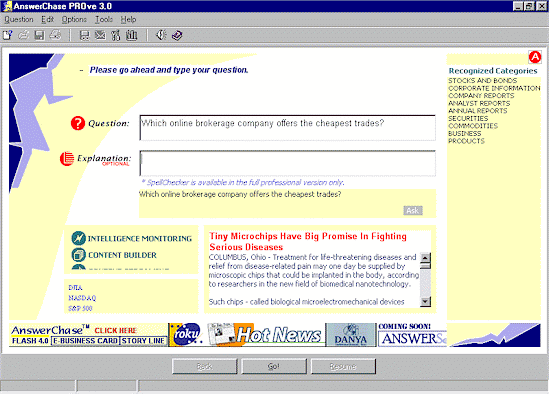The image size is (550, 394).
Task: Click the Save floppy disk toolbar icon
Action: click(39, 35)
